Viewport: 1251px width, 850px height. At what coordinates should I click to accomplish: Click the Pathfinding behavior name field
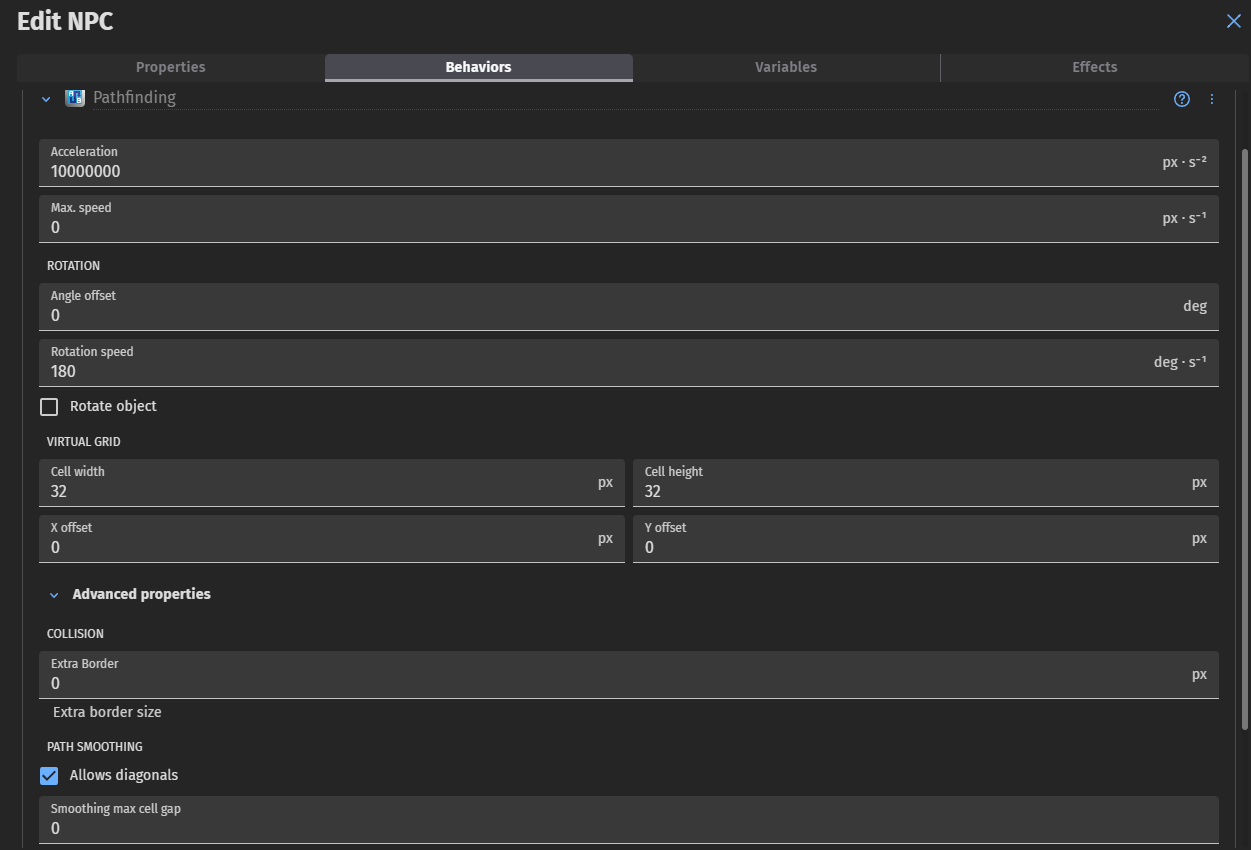pyautogui.click(x=625, y=98)
